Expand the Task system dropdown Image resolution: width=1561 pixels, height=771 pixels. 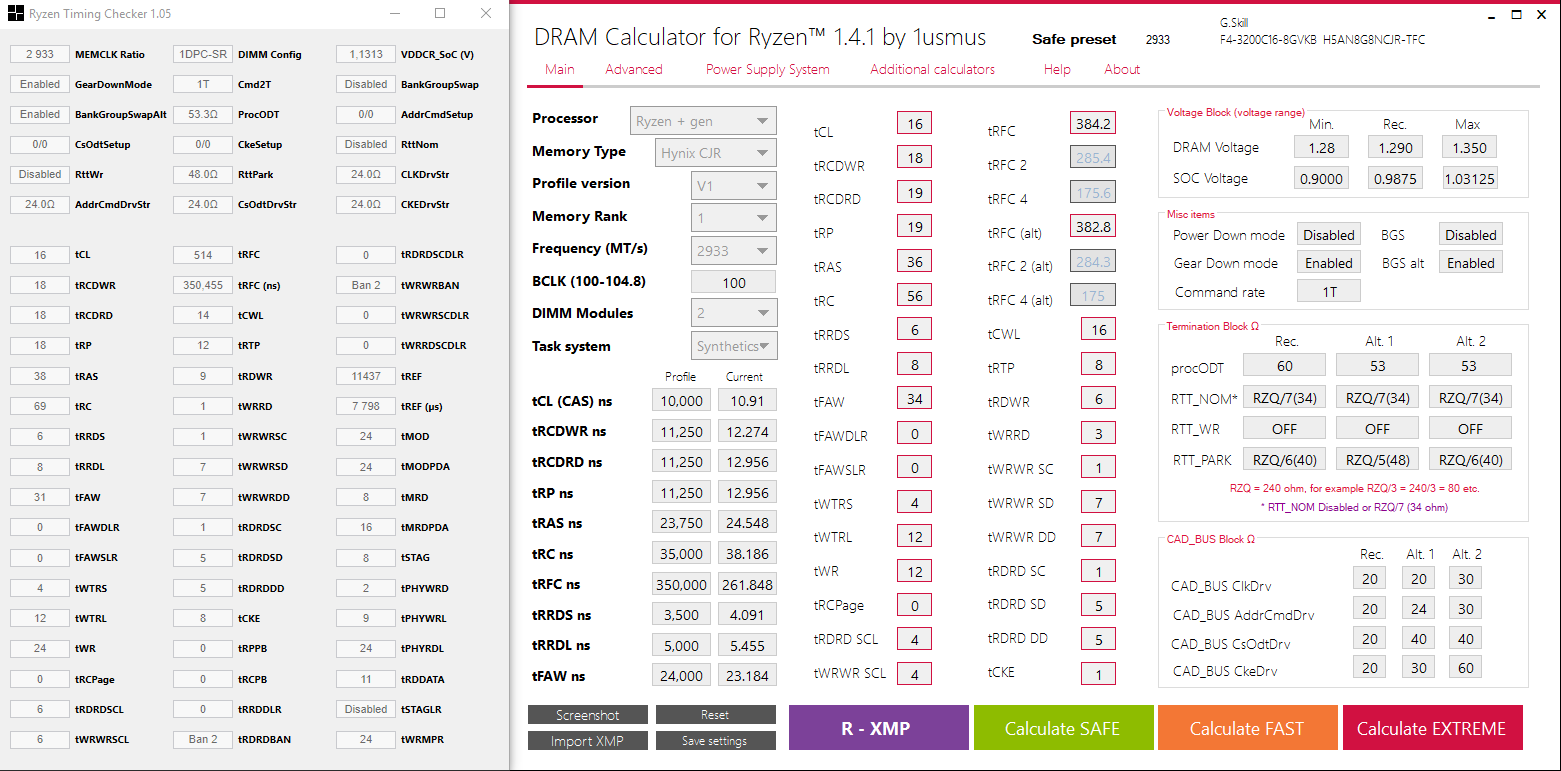(x=735, y=346)
